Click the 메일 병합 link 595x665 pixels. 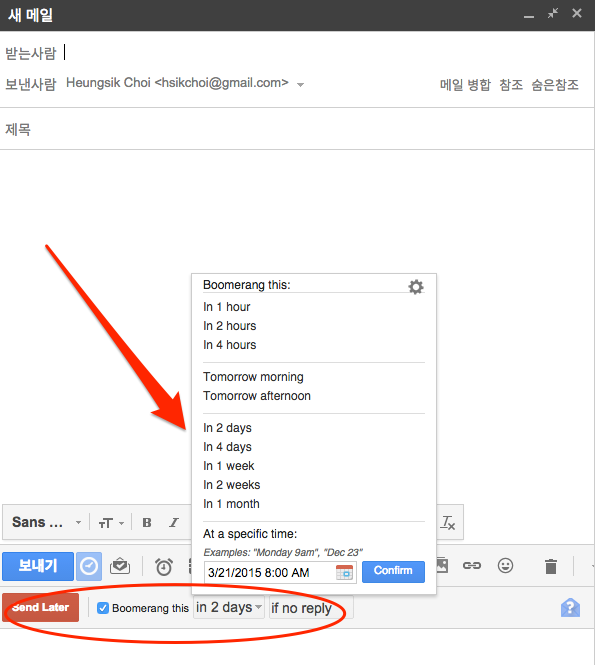coord(465,85)
